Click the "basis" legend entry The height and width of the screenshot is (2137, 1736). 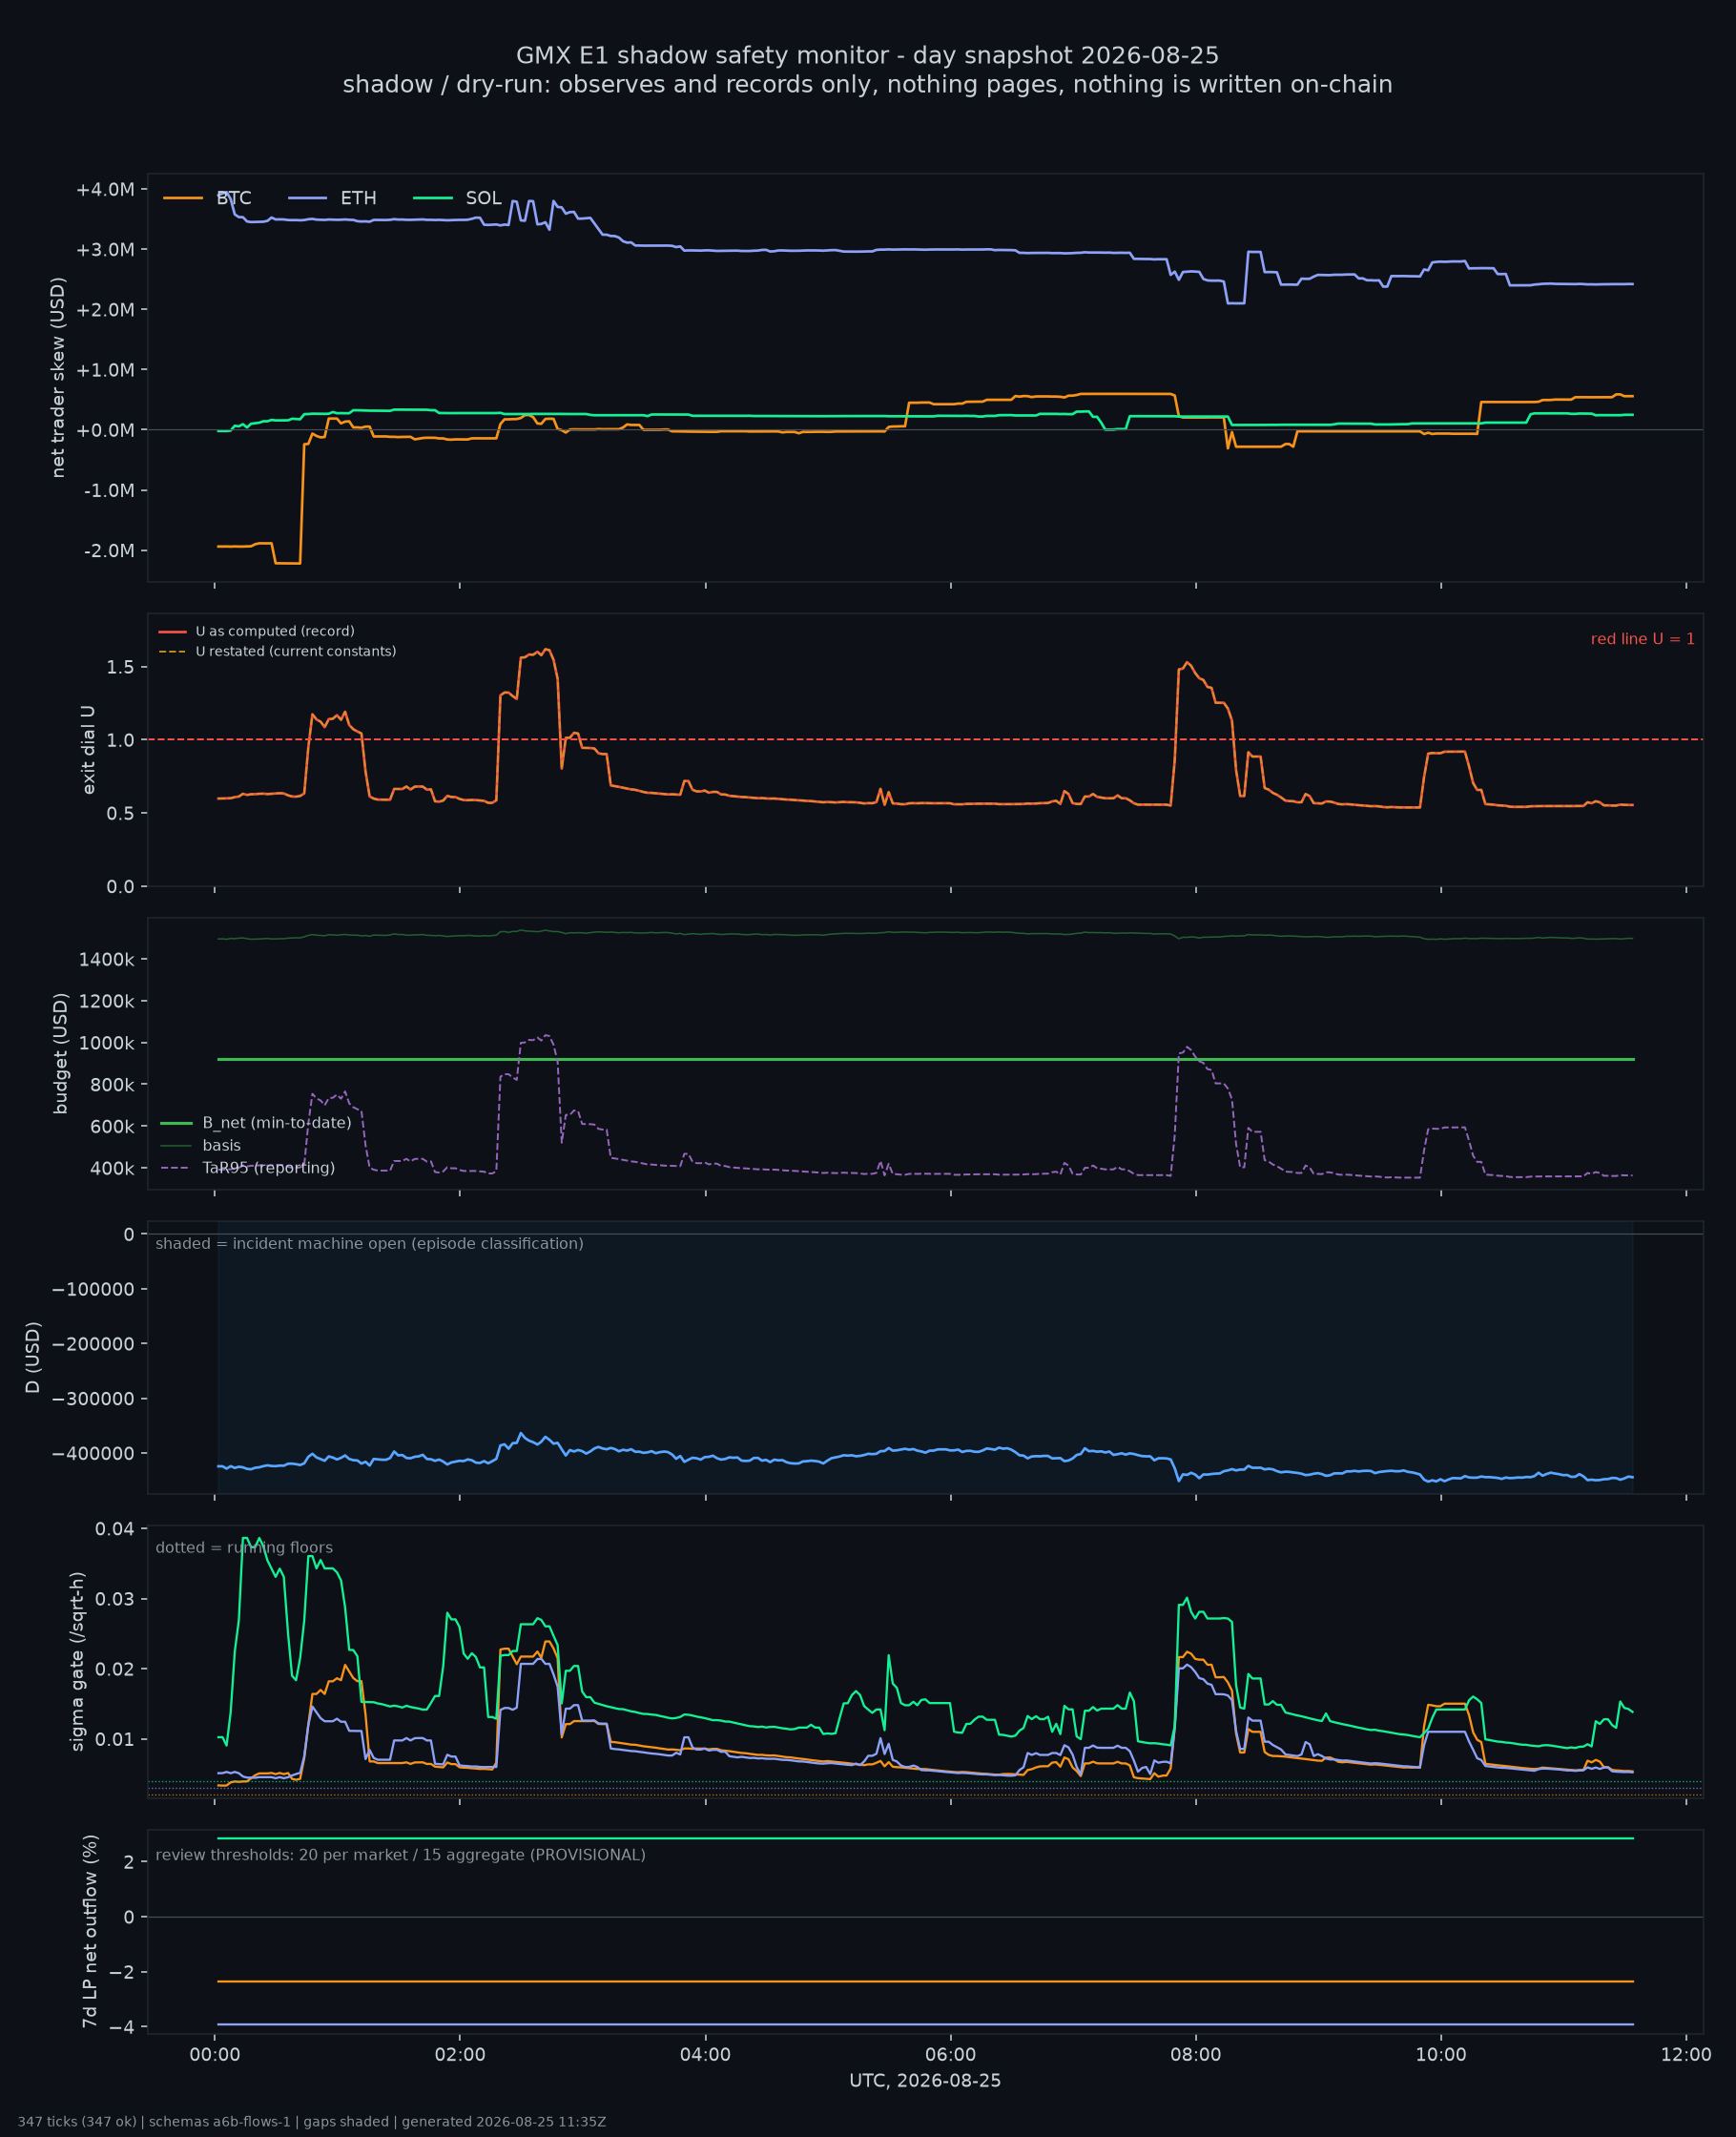point(201,1146)
